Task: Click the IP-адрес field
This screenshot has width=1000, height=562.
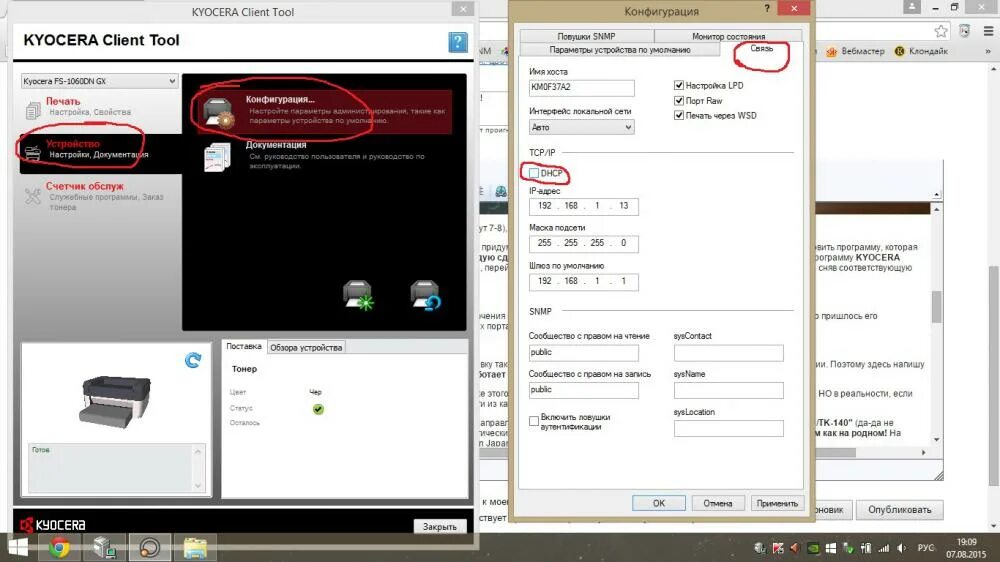Action: [x=584, y=206]
